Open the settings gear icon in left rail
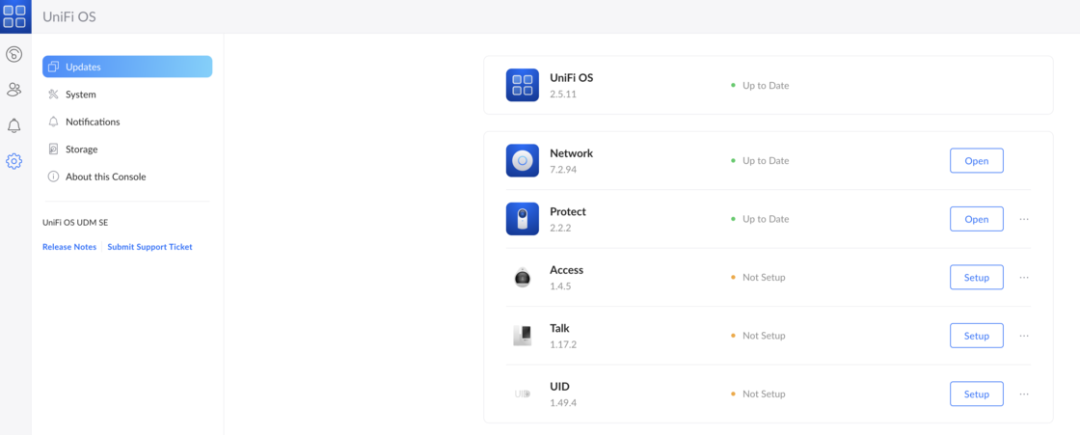The width and height of the screenshot is (1080, 435). pyautogui.click(x=14, y=162)
